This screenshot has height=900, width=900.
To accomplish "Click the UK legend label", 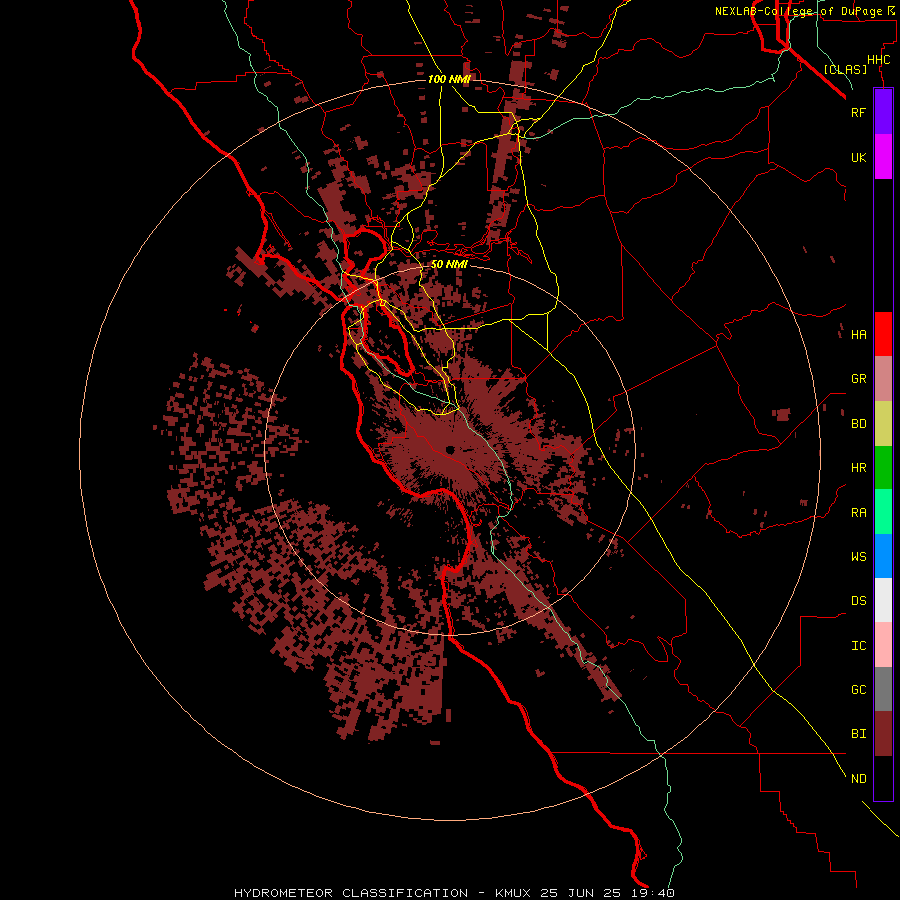I will click(858, 157).
